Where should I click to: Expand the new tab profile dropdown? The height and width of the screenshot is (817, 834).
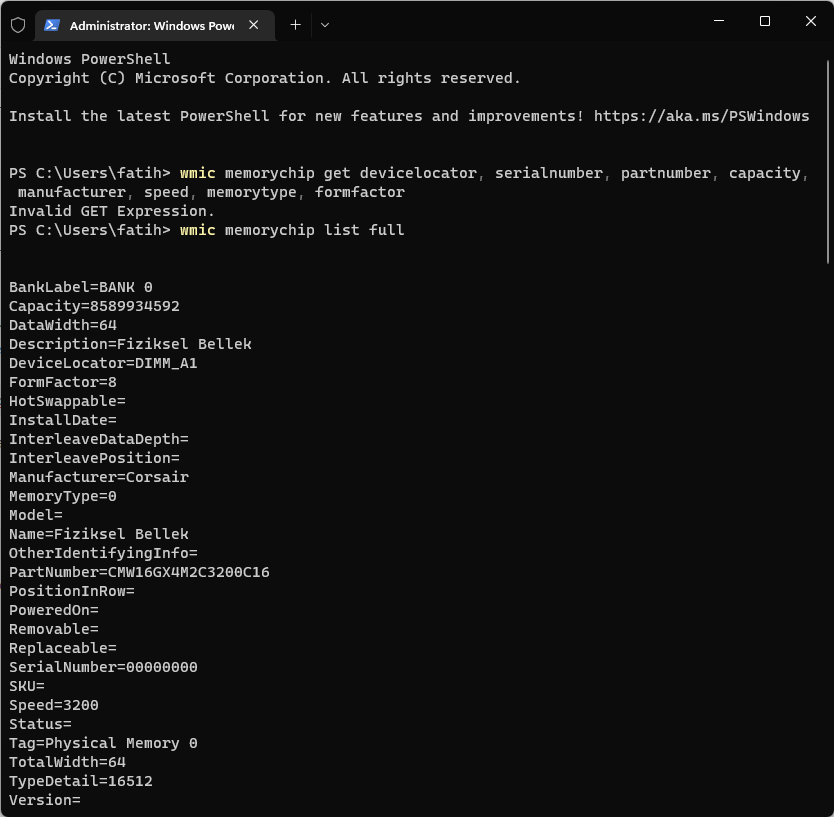click(325, 25)
